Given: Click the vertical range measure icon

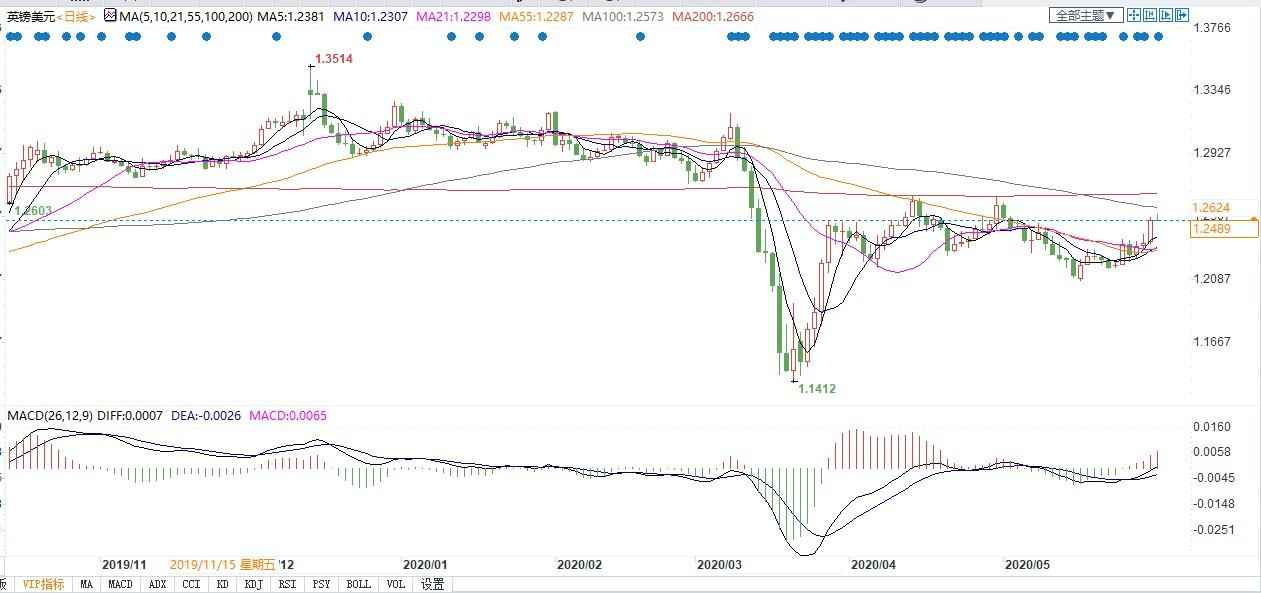Looking at the screenshot, I should coord(1150,15).
